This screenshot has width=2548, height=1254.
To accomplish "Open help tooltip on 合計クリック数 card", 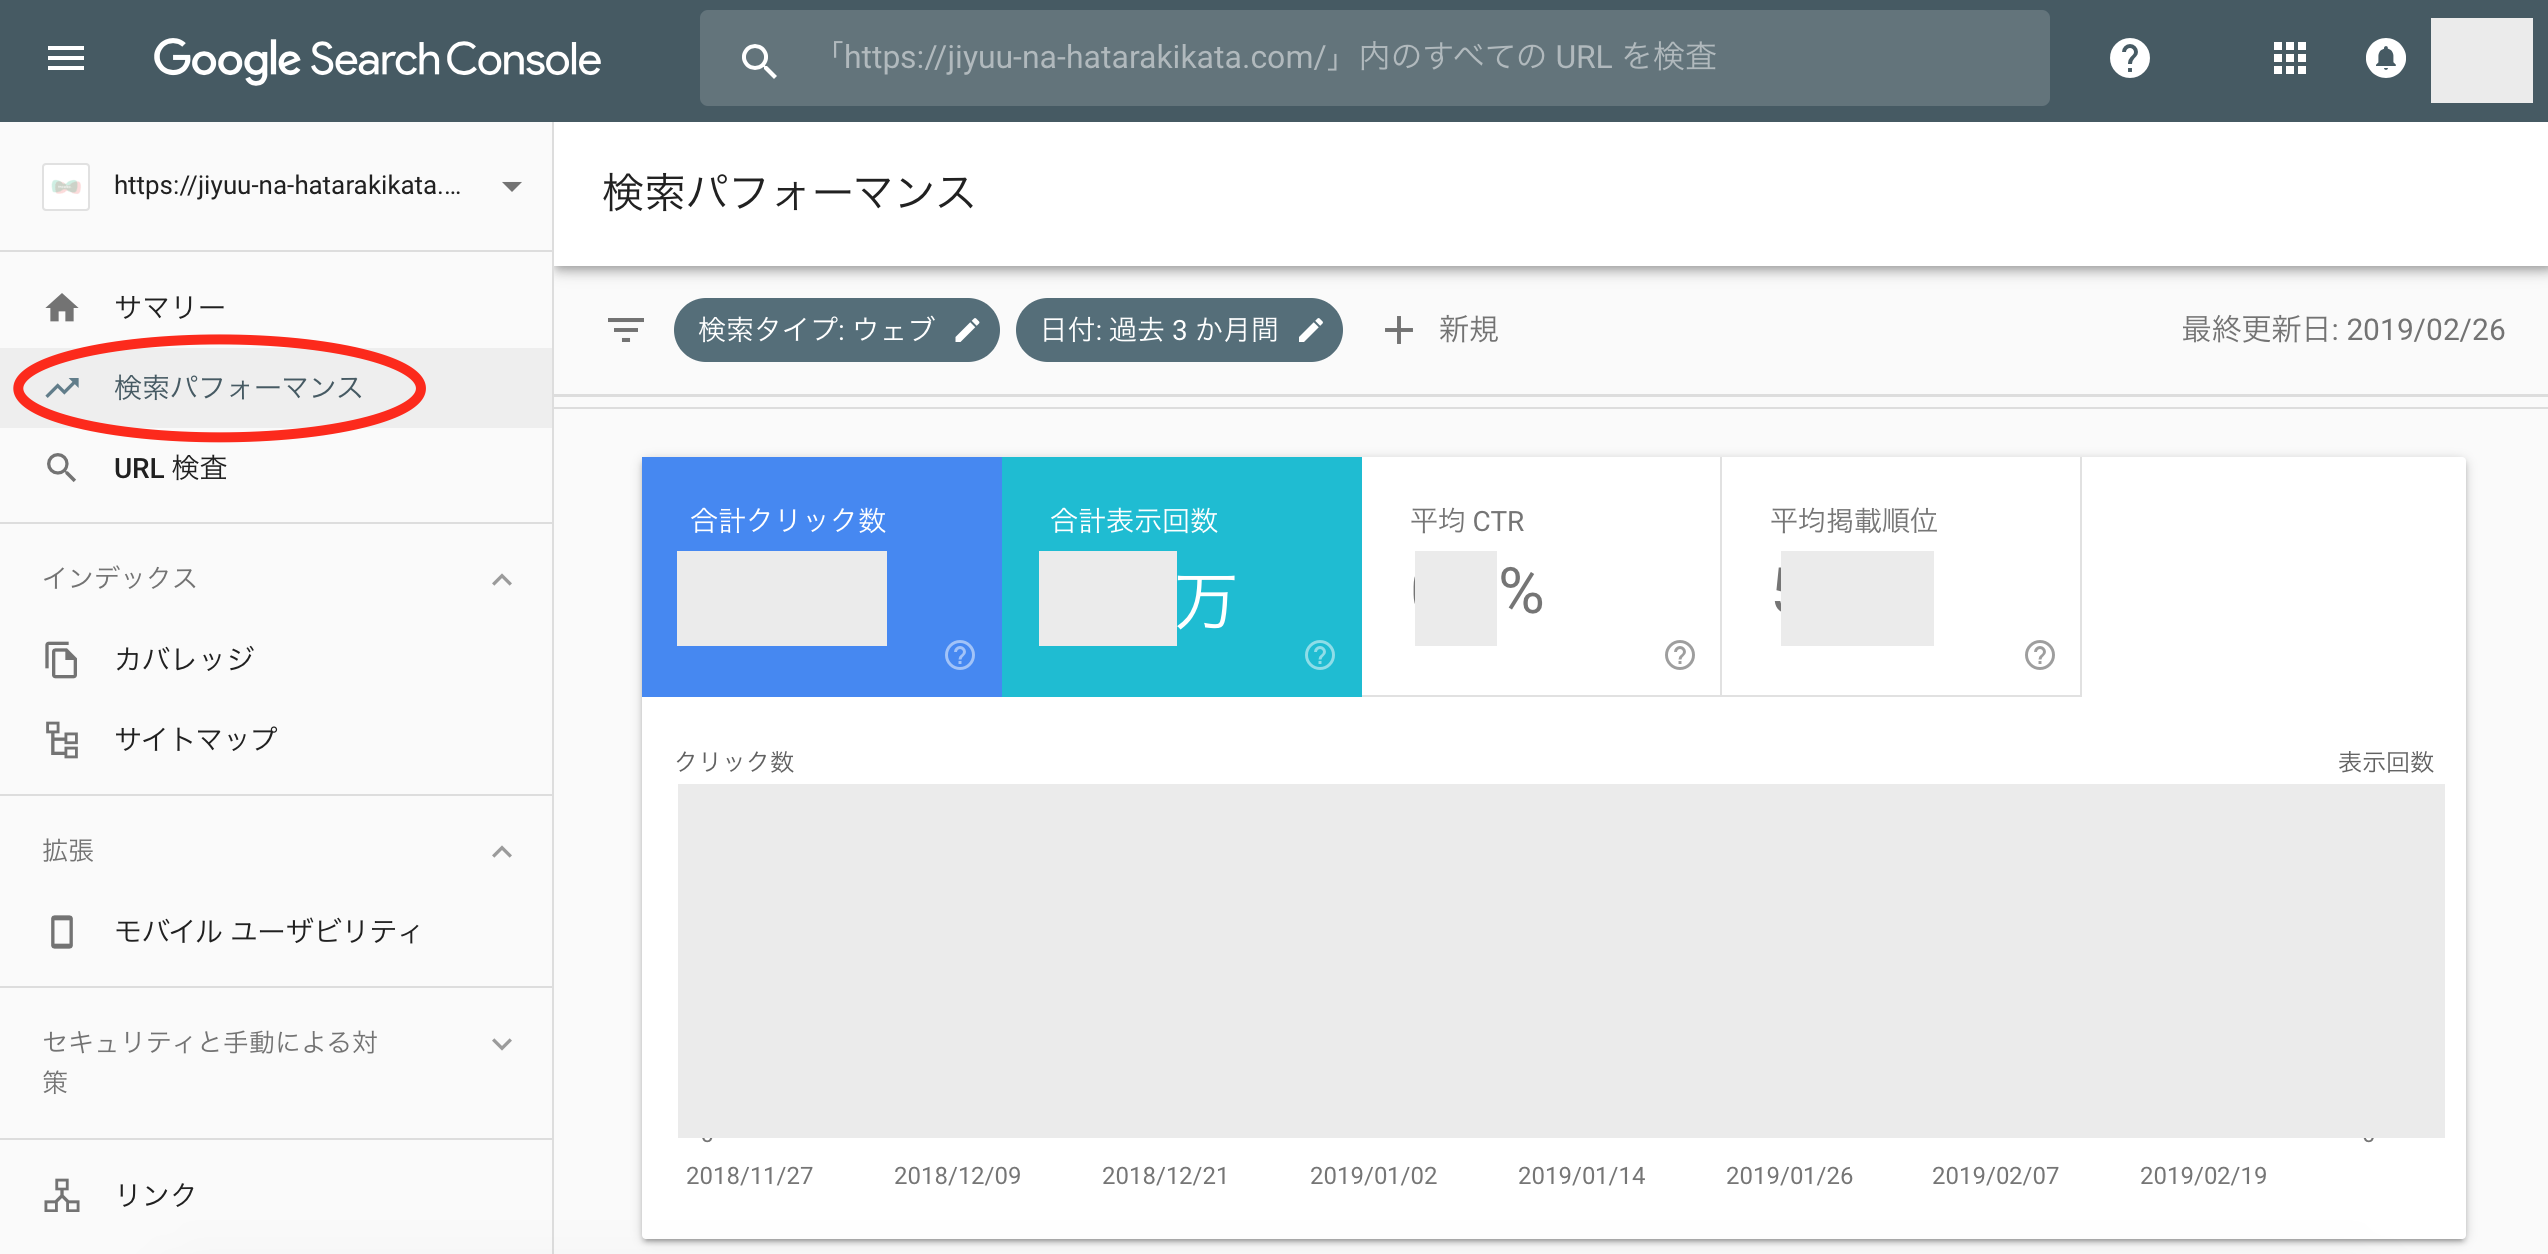I will pos(960,655).
